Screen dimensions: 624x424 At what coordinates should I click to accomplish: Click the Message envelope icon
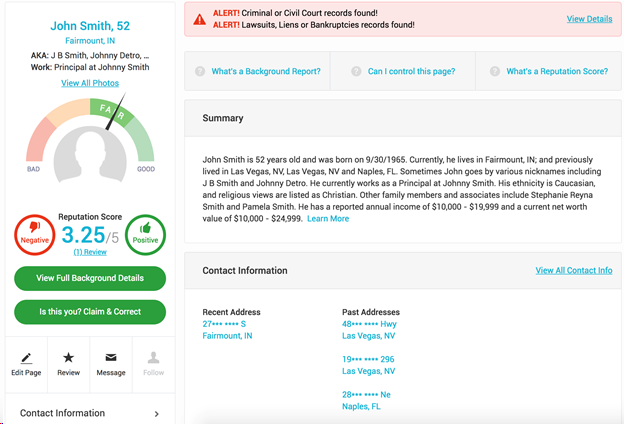click(x=111, y=358)
